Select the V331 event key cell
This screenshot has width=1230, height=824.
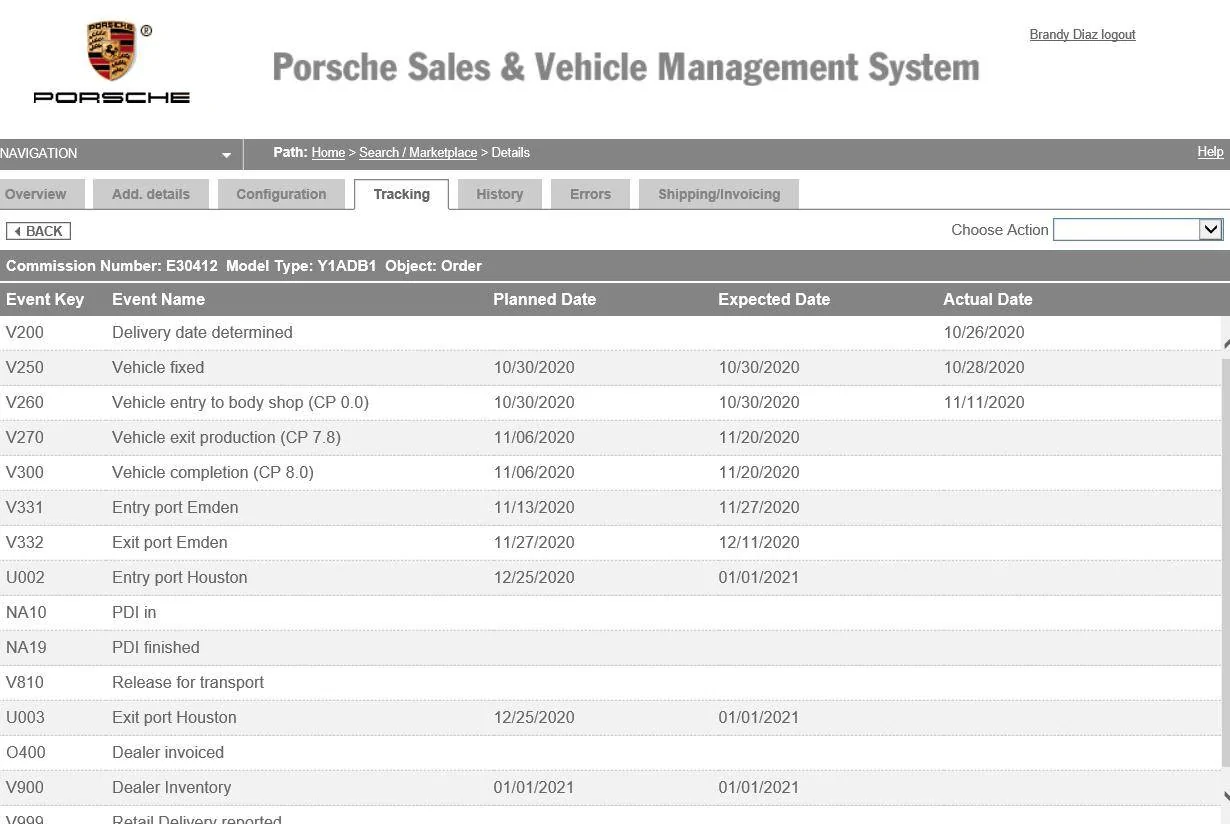[25, 507]
